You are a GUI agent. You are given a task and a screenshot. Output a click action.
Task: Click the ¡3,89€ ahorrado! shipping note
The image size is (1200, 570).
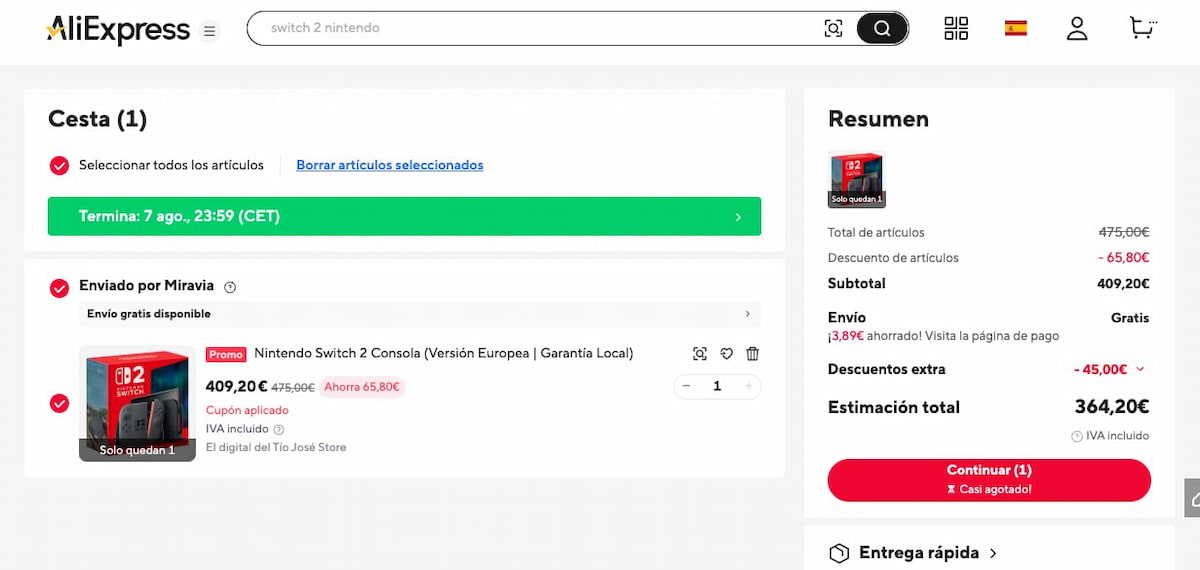(943, 336)
